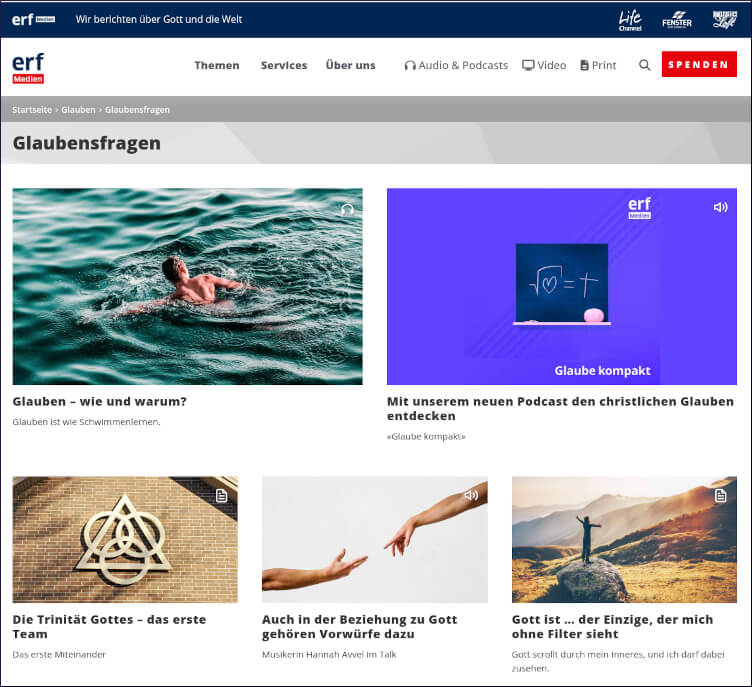Click document icon on mountain sunset image
752x687 pixels.
tap(720, 496)
